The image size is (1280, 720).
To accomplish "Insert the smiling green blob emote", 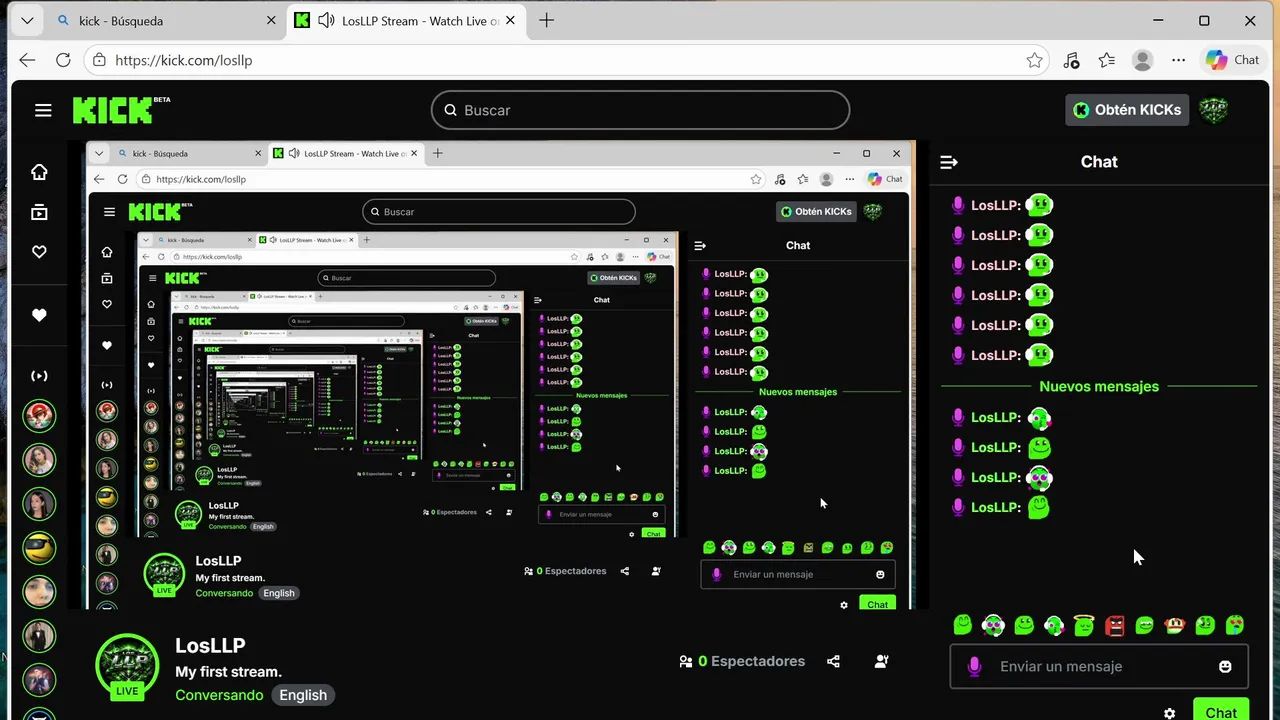I will [963, 625].
